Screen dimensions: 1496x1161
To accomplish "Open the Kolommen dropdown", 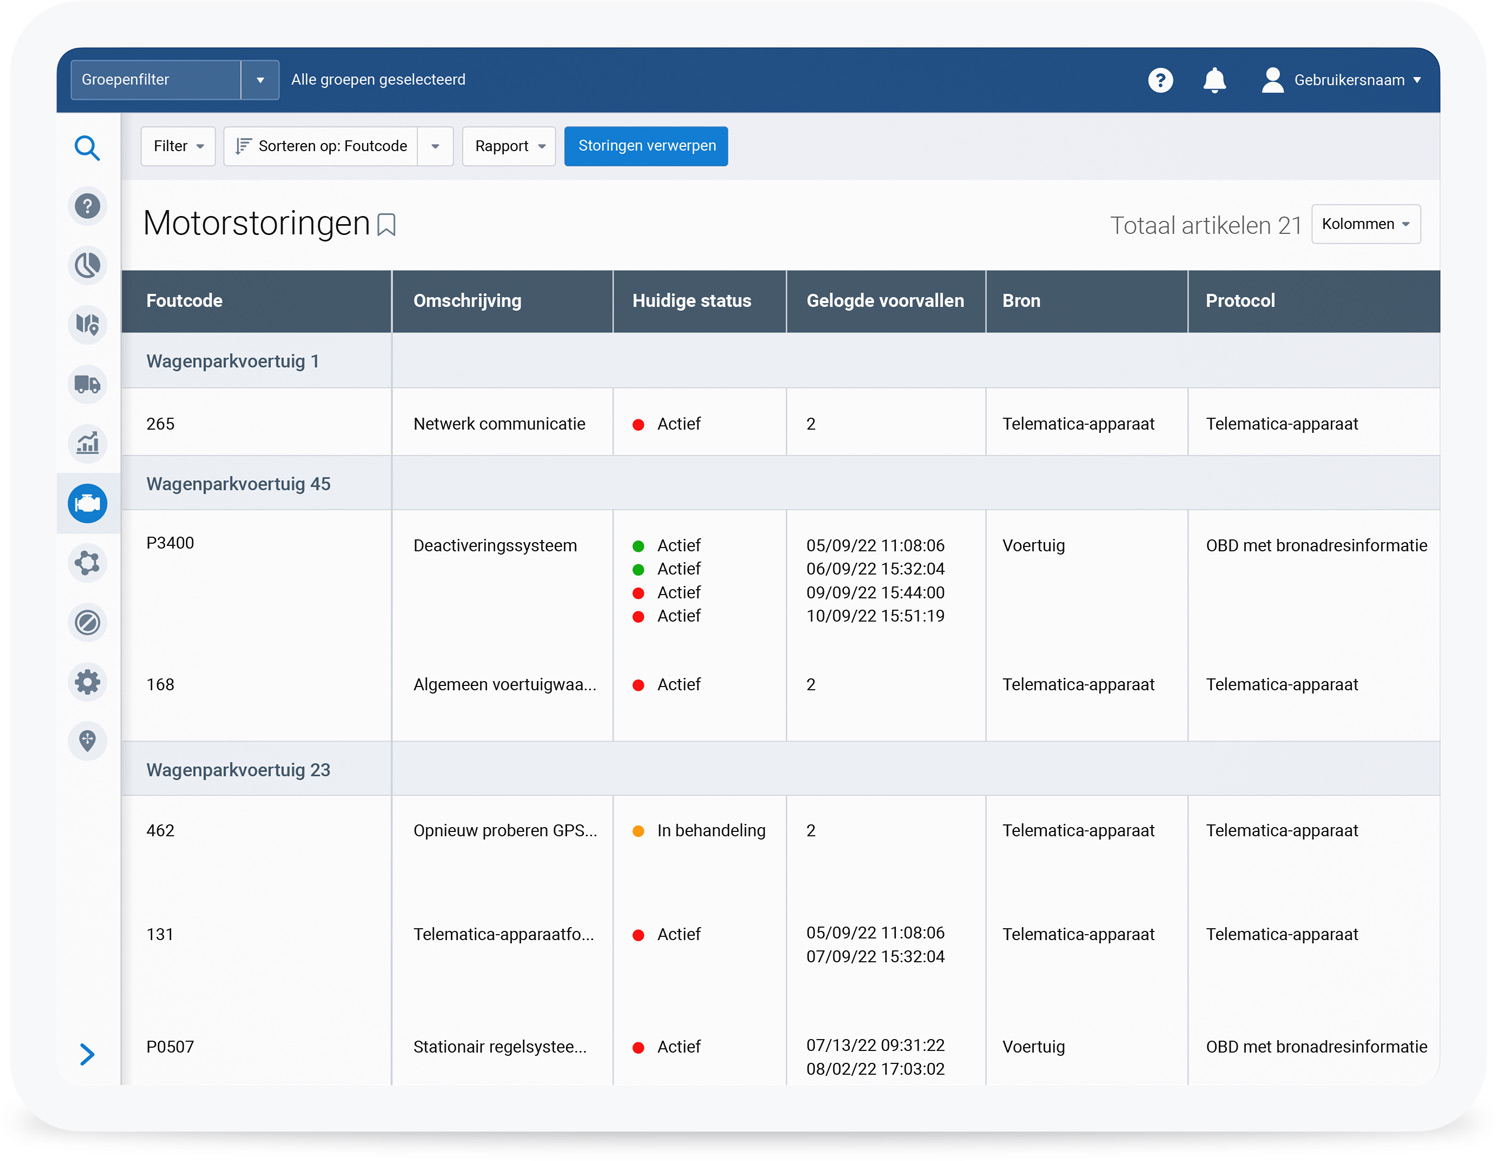I will coord(1366,224).
